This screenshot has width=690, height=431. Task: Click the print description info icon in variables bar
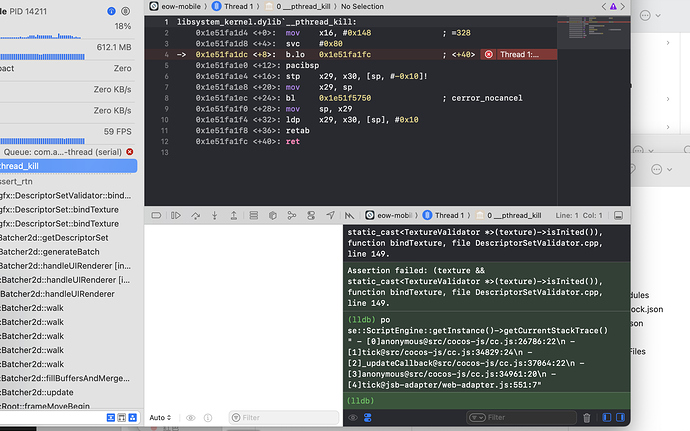coord(208,418)
